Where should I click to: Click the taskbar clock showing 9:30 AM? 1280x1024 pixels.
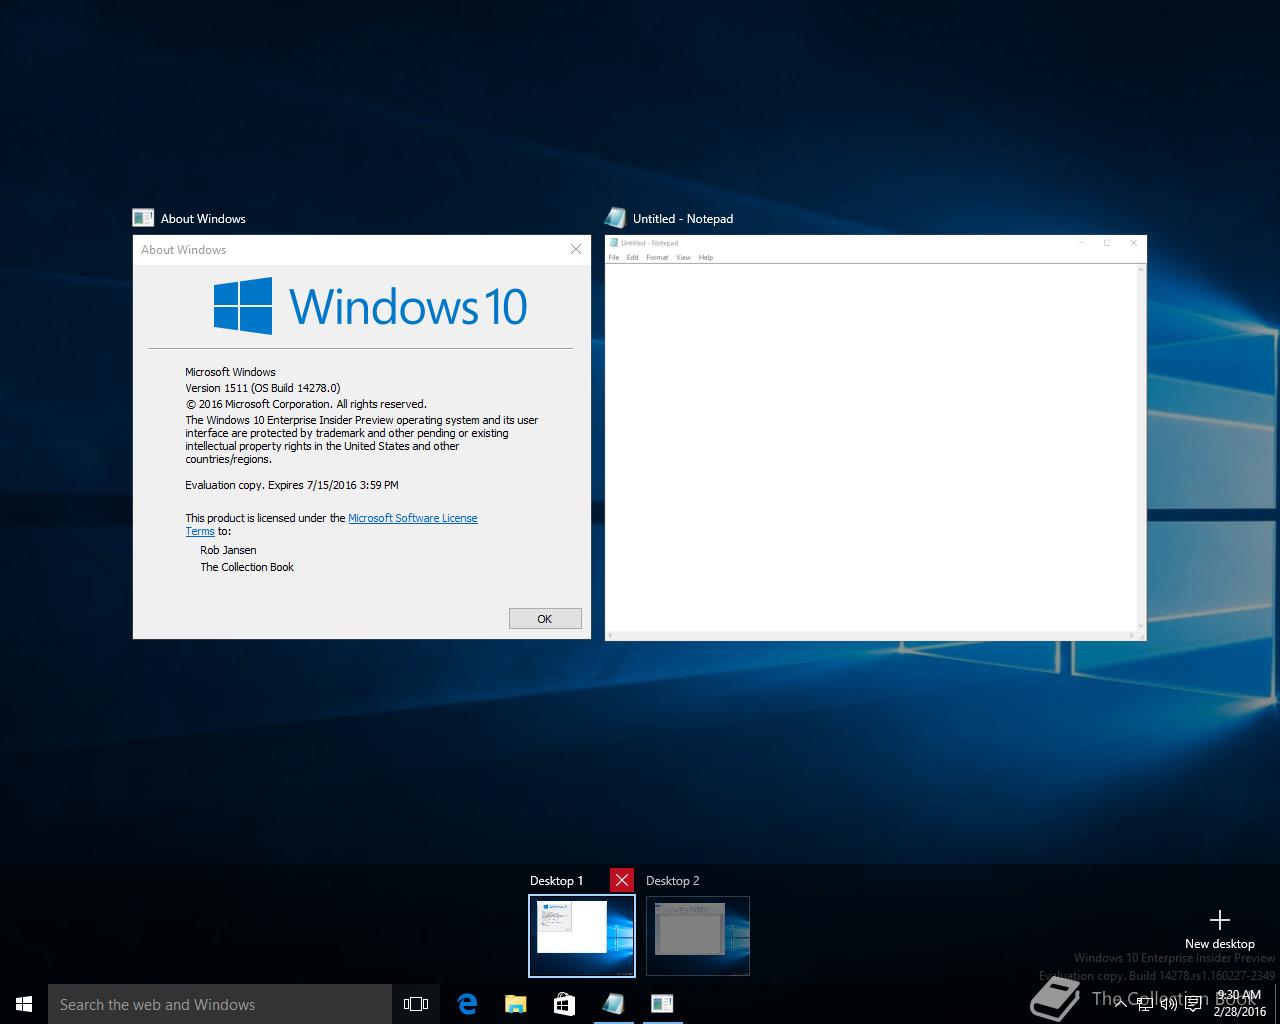coord(1239,1003)
